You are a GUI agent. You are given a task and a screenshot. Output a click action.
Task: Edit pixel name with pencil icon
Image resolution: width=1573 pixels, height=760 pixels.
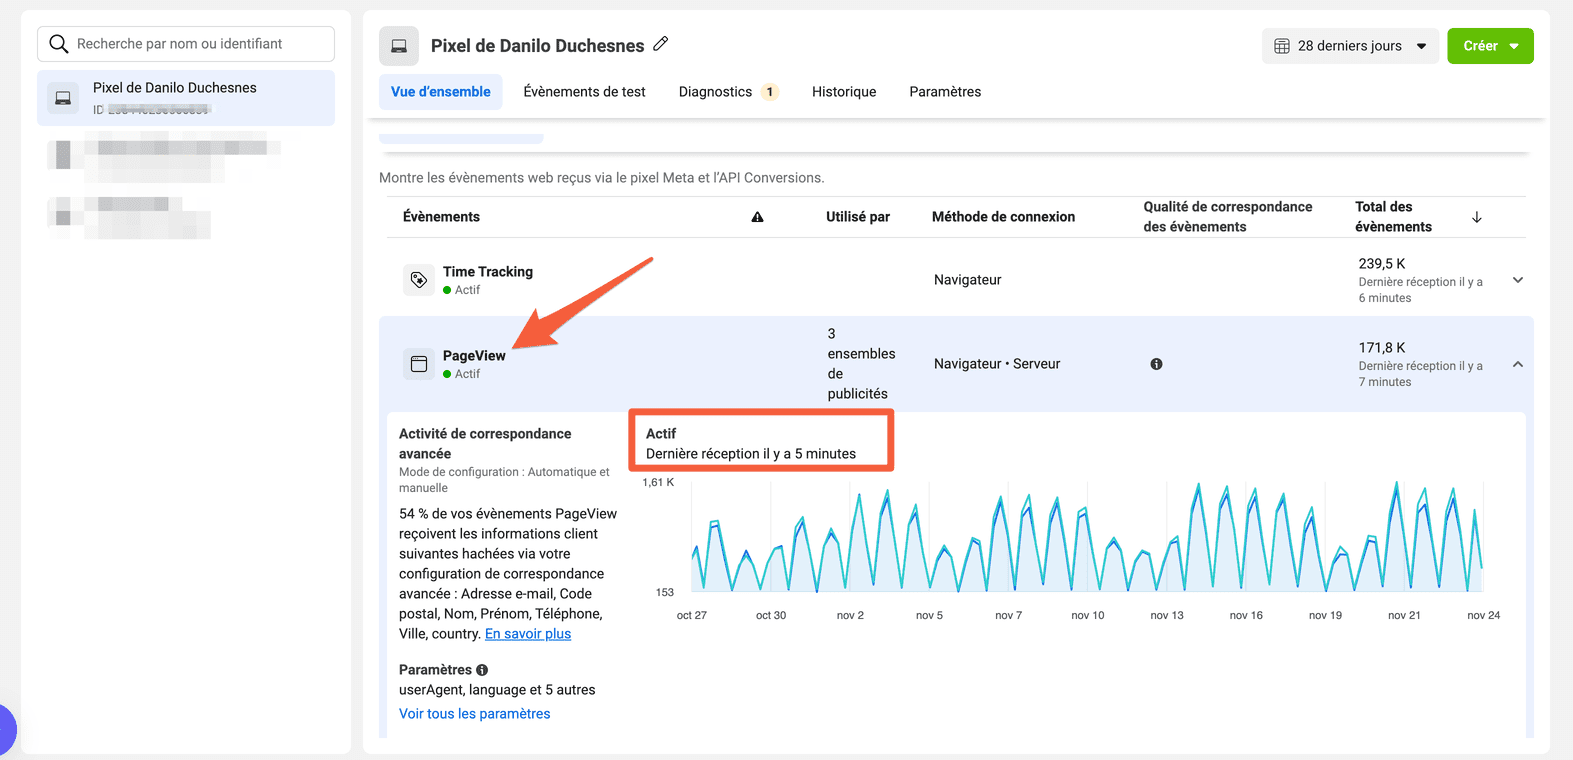(660, 44)
